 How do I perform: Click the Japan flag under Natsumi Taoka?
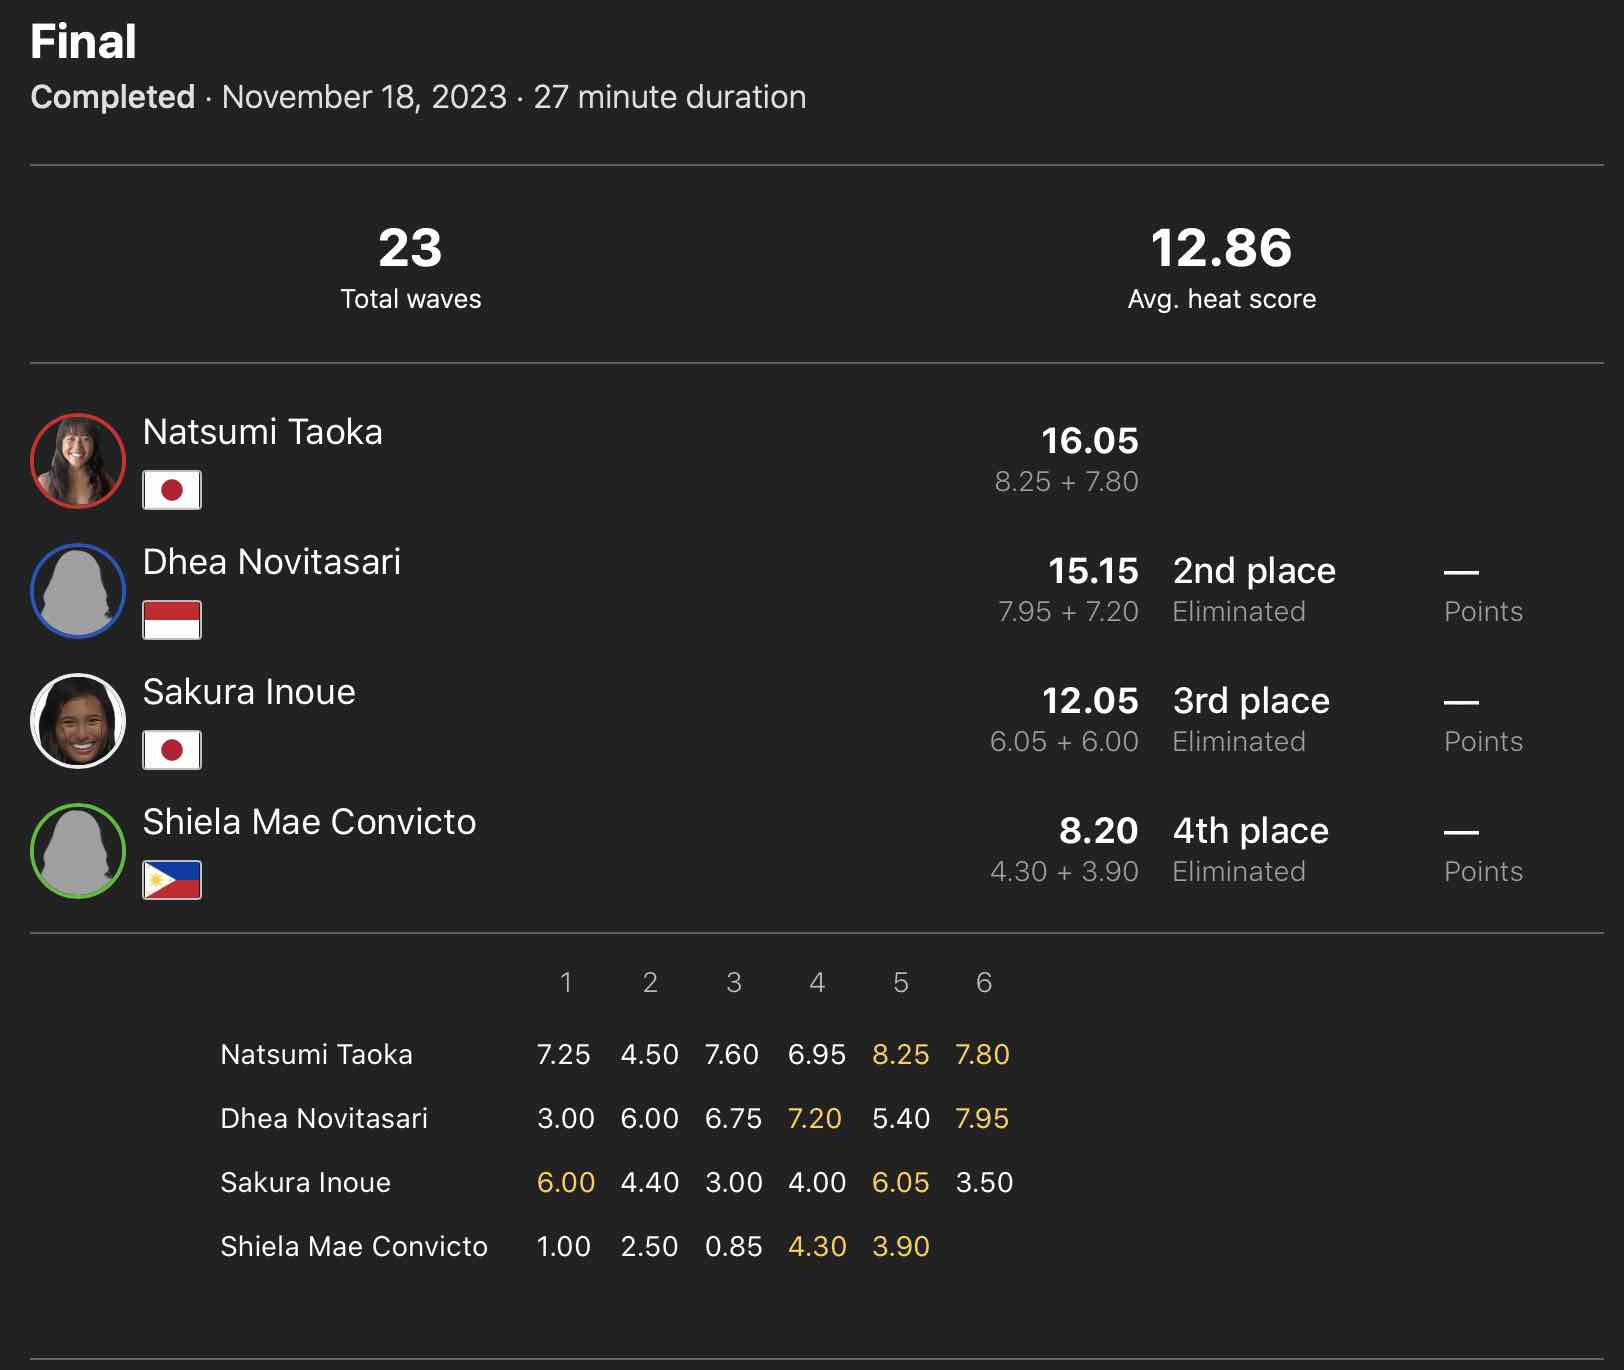point(172,490)
